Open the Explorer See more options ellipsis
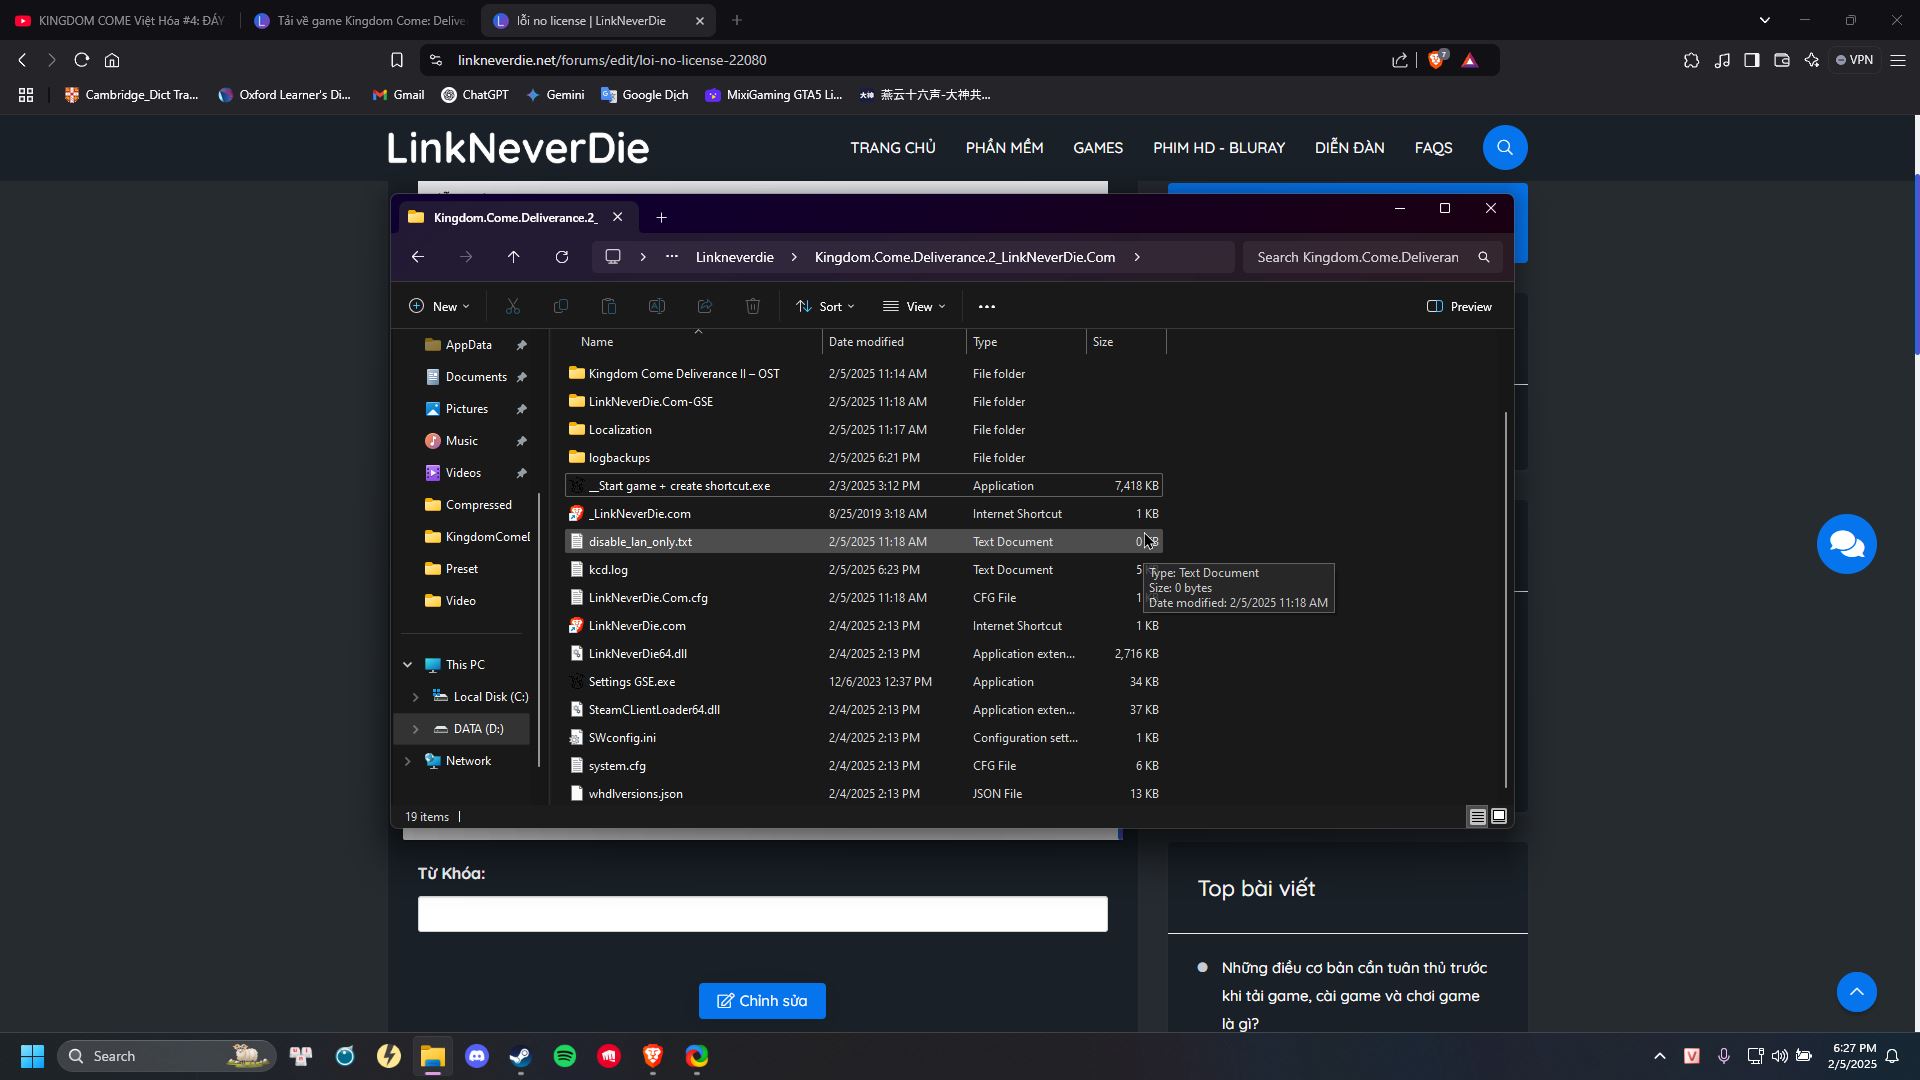This screenshot has height=1080, width=1920. (x=987, y=307)
